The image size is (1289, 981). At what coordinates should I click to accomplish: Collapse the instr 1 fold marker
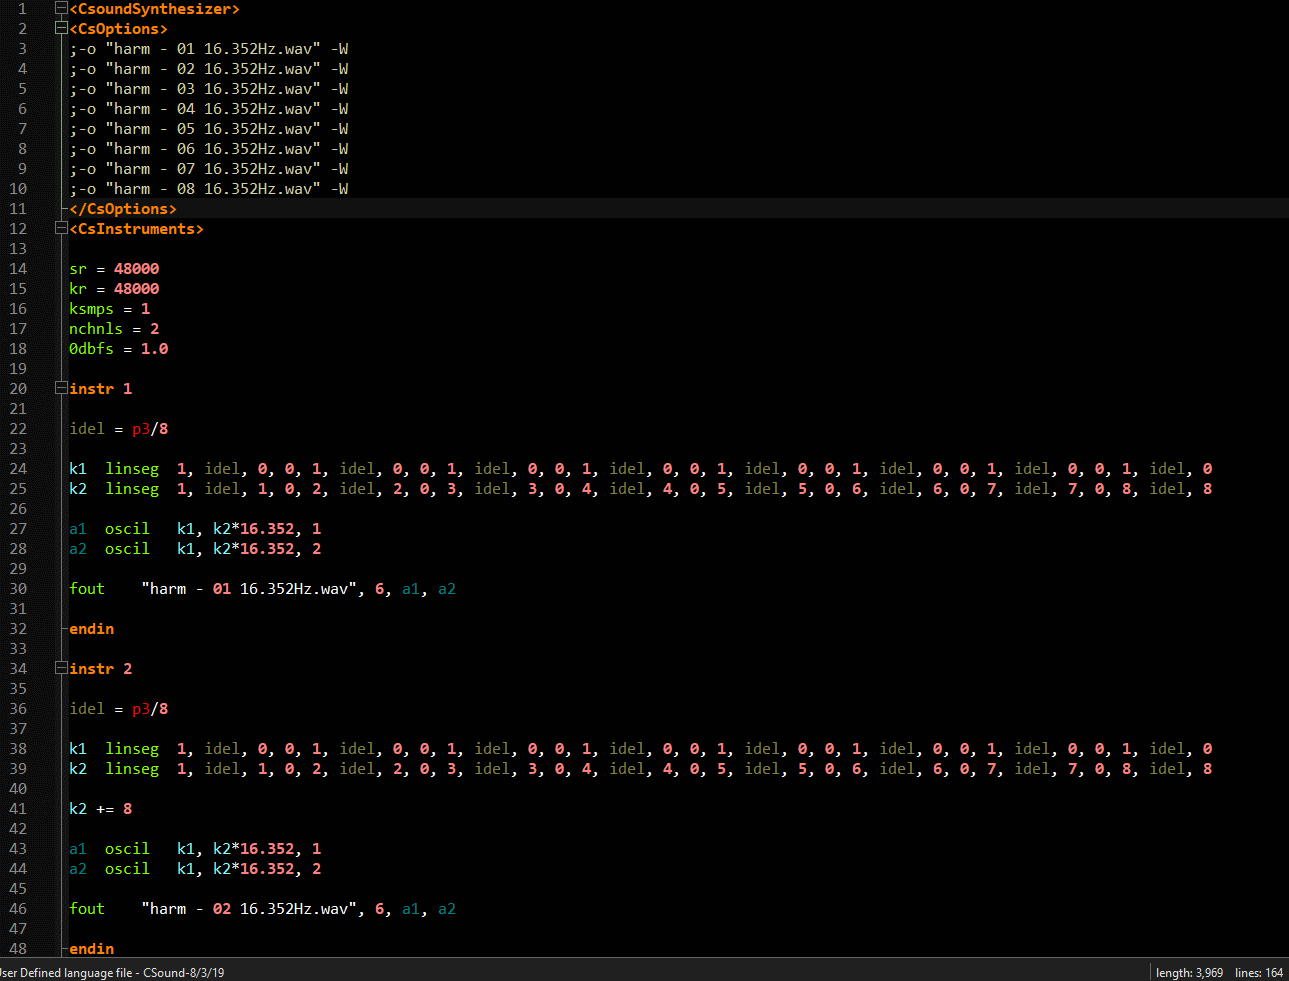pos(61,389)
